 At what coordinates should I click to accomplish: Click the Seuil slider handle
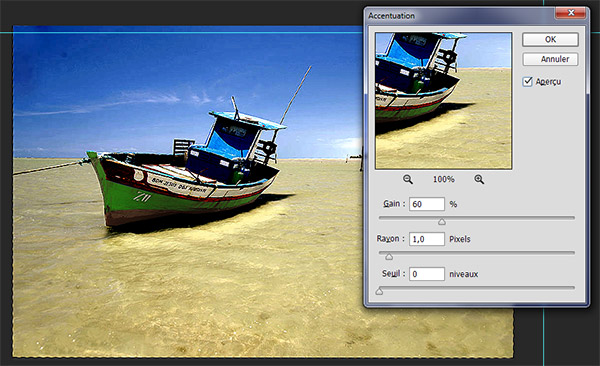click(379, 291)
